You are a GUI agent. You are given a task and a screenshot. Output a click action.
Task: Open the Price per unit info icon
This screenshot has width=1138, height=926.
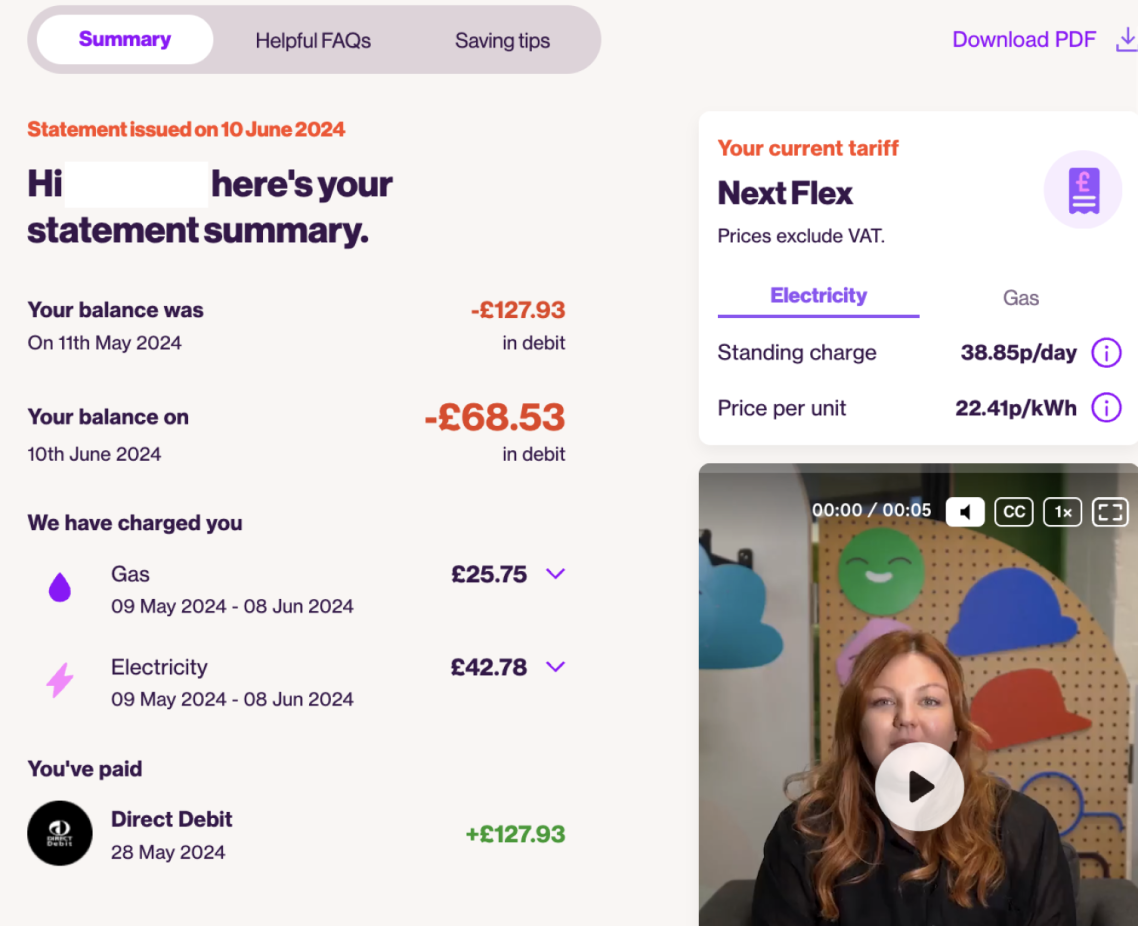pos(1106,408)
